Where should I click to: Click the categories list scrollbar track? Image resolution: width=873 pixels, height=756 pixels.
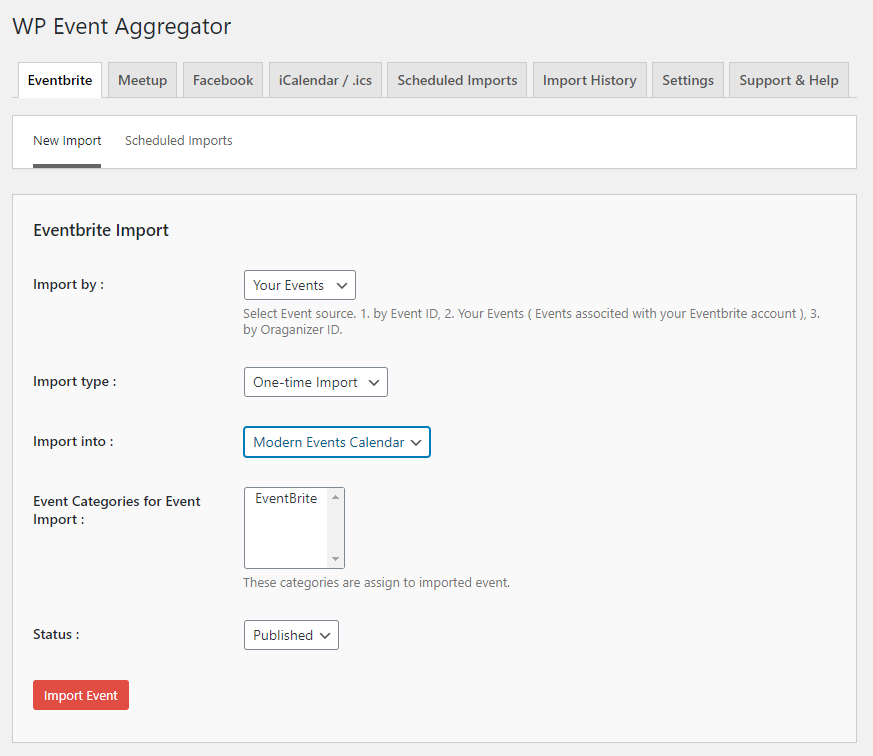[336, 528]
